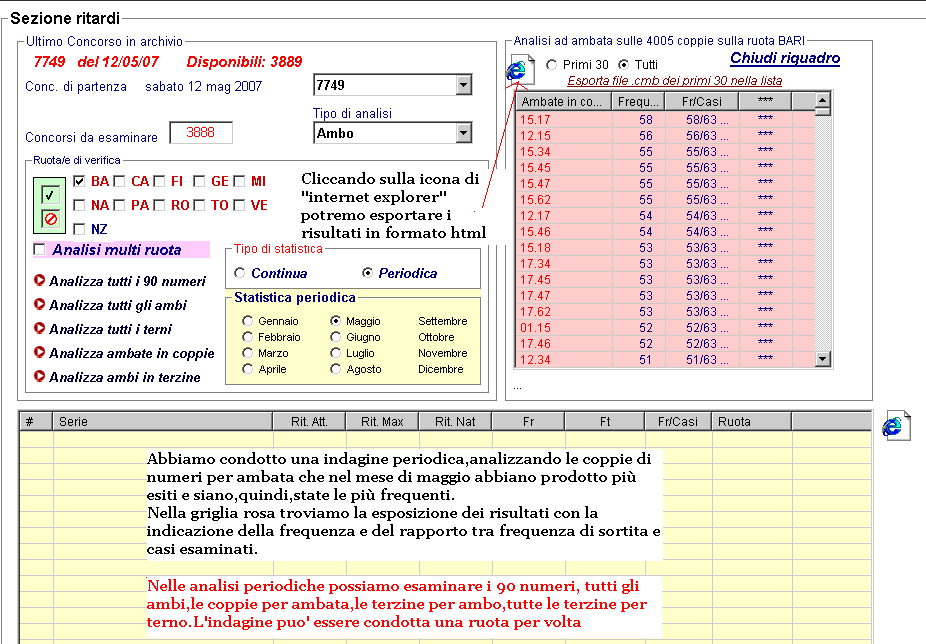Screen dimensions: 926x644
Task: Click red bullet for Analizza ambate in coppie
Action: click(39, 353)
